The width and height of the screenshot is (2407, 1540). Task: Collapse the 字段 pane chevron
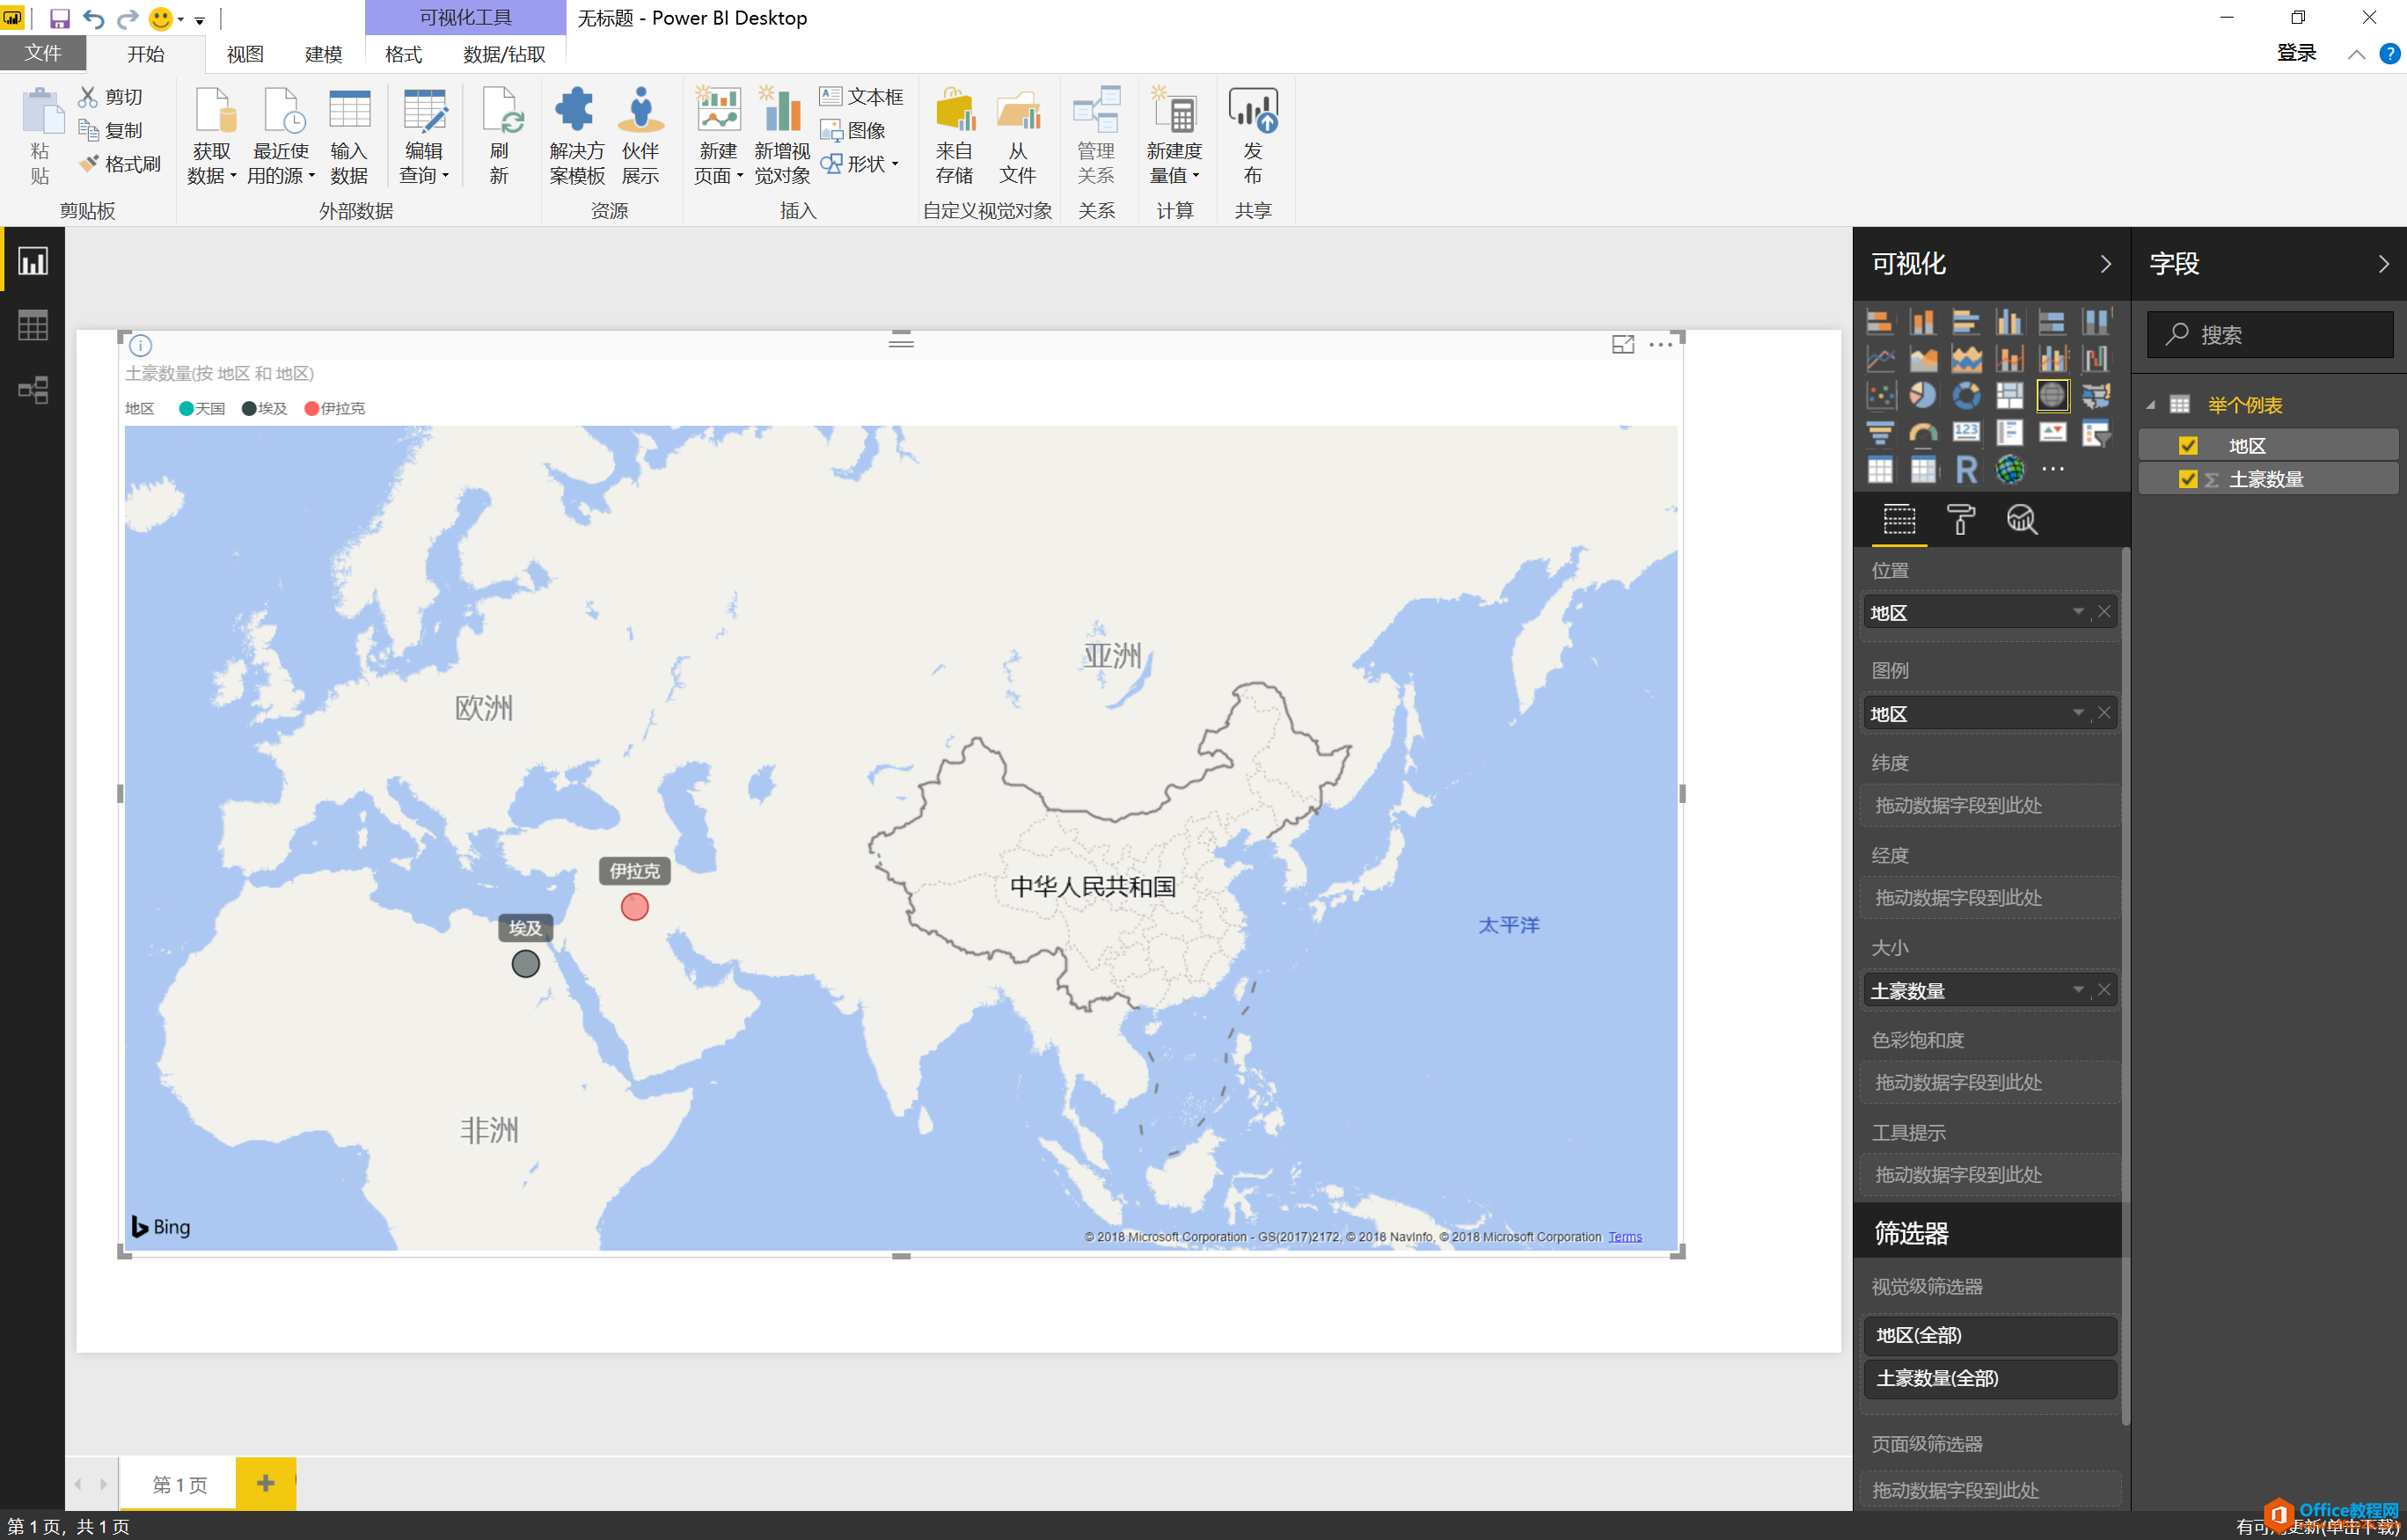(2384, 264)
